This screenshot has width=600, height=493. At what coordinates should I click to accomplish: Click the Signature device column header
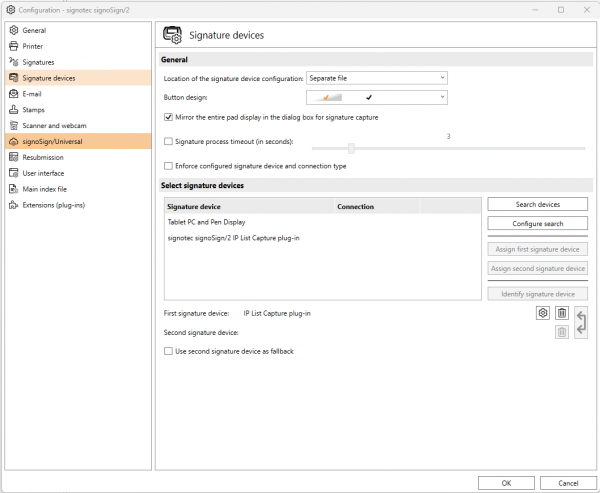[249, 206]
